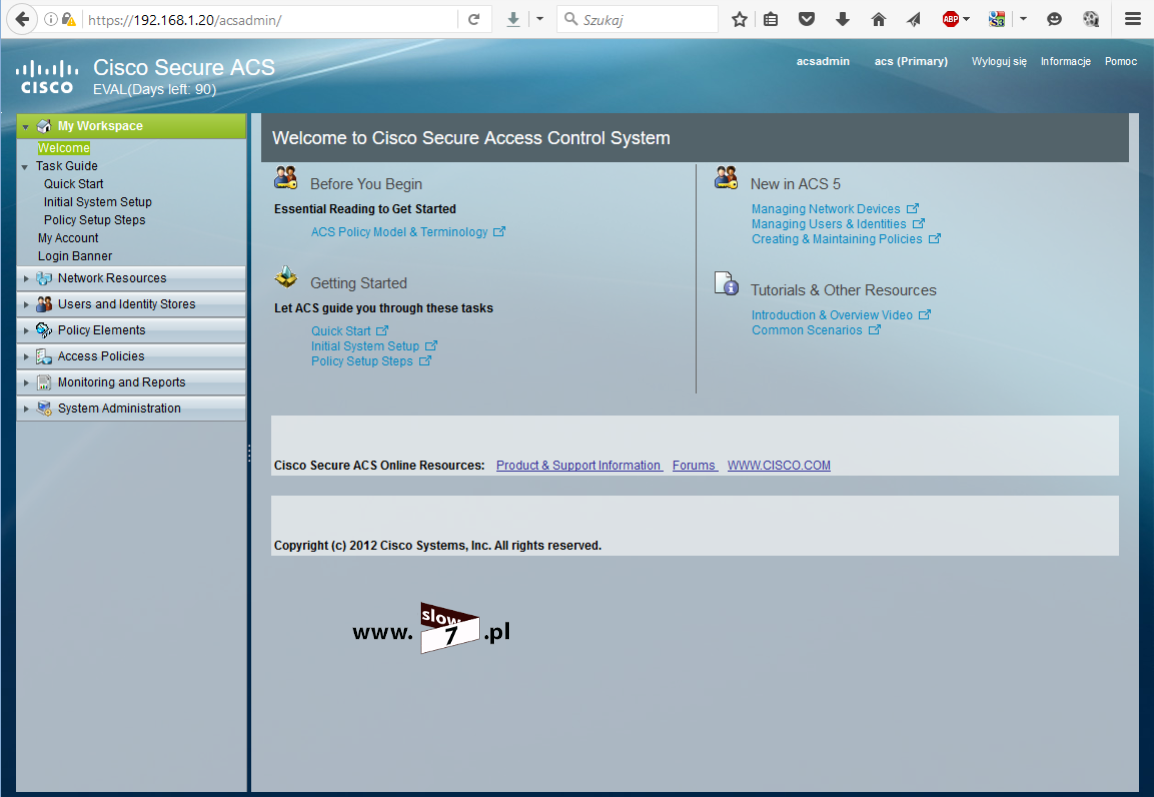1154x797 pixels.
Task: Open the ABP dropdown arrow
Action: tap(966, 19)
